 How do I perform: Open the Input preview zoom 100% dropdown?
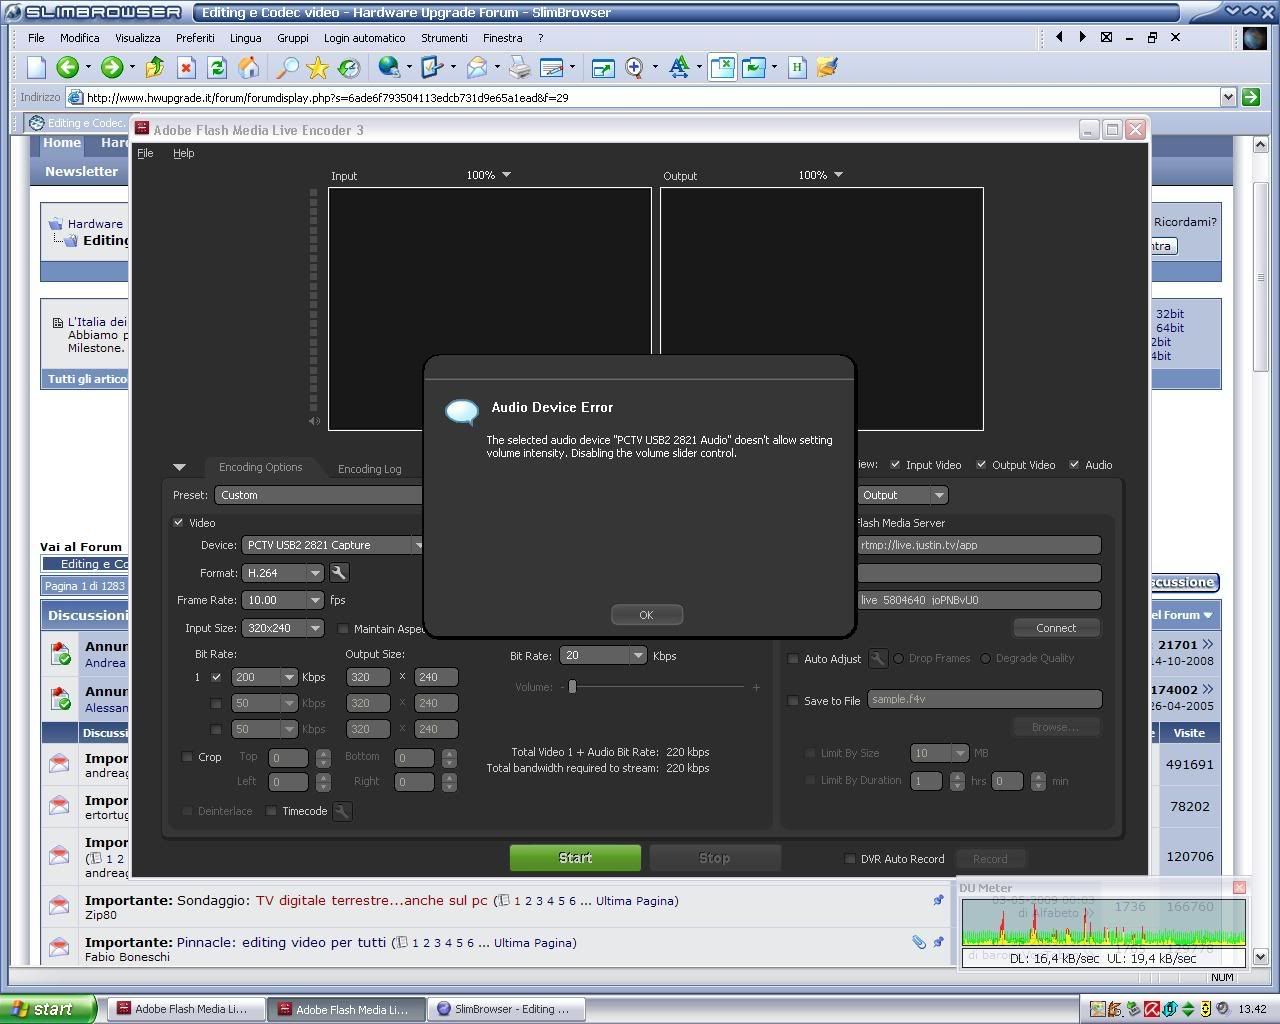pyautogui.click(x=489, y=175)
